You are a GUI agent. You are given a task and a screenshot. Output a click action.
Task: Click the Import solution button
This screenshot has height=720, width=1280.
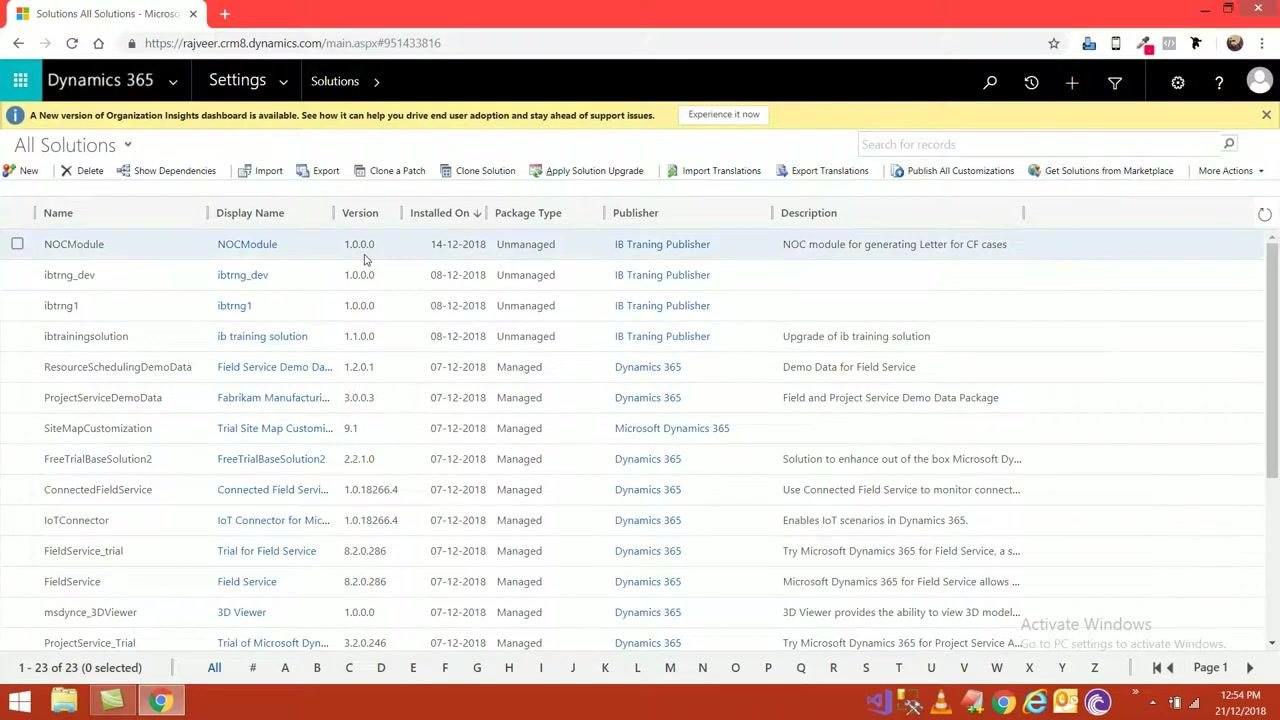[260, 171]
